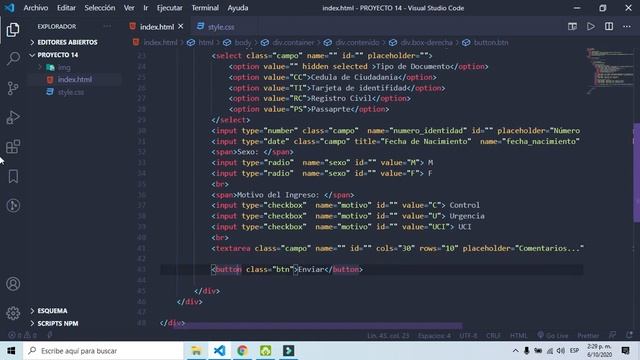The image size is (640, 360).
Task: Click the code minimap
Action: (609, 71)
